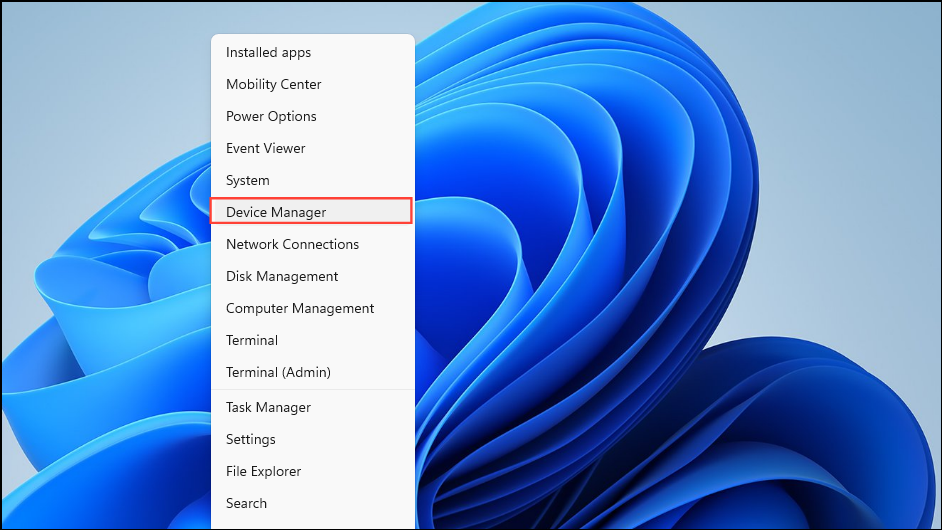Select Mobility Center entry
The image size is (942, 530).
pos(312,84)
